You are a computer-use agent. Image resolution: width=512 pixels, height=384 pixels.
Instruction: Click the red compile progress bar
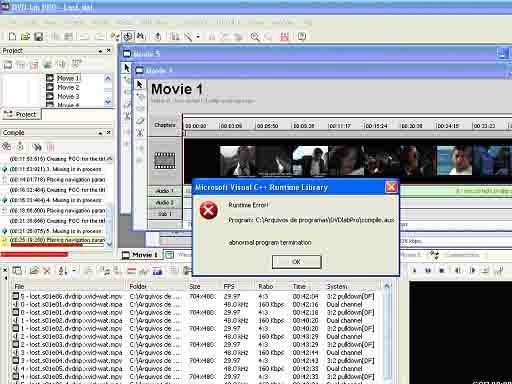(x=34, y=254)
